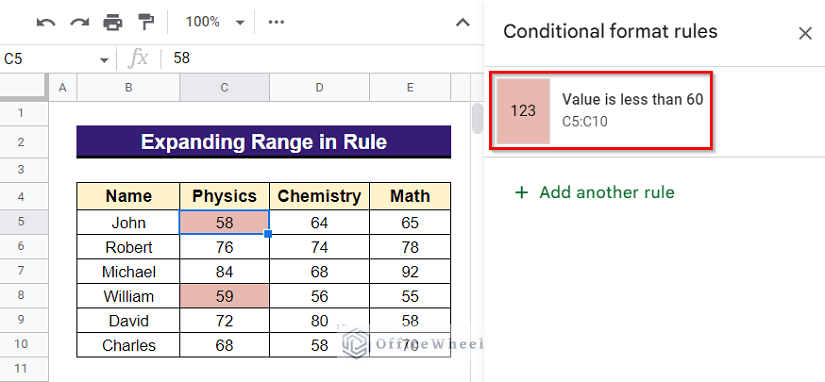The image size is (825, 382).
Task: Click the Redo arrow icon
Action: tap(79, 22)
